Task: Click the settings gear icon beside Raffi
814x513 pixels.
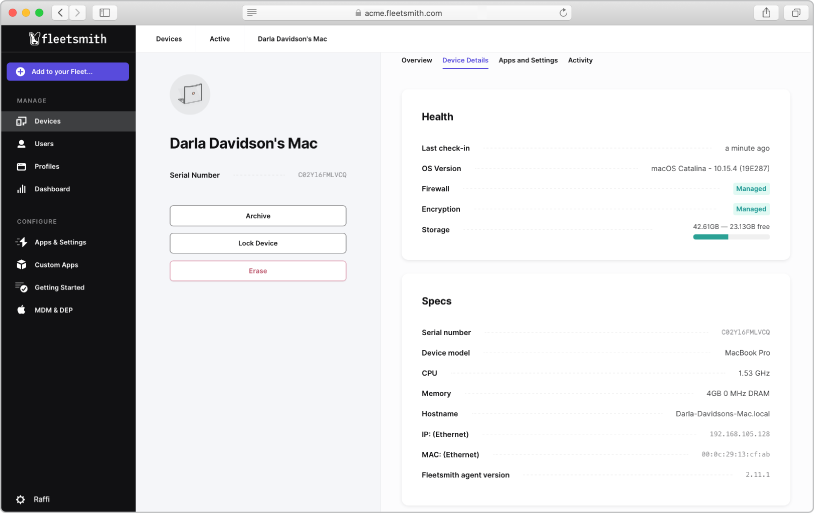Action: (20, 500)
